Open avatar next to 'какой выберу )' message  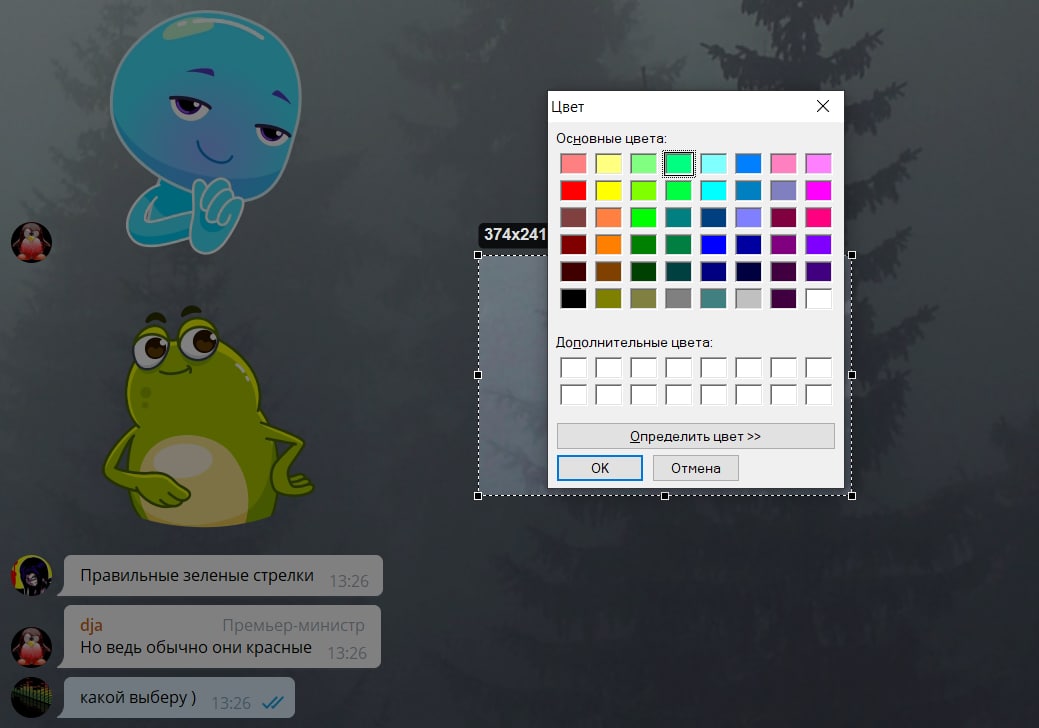click(x=31, y=697)
